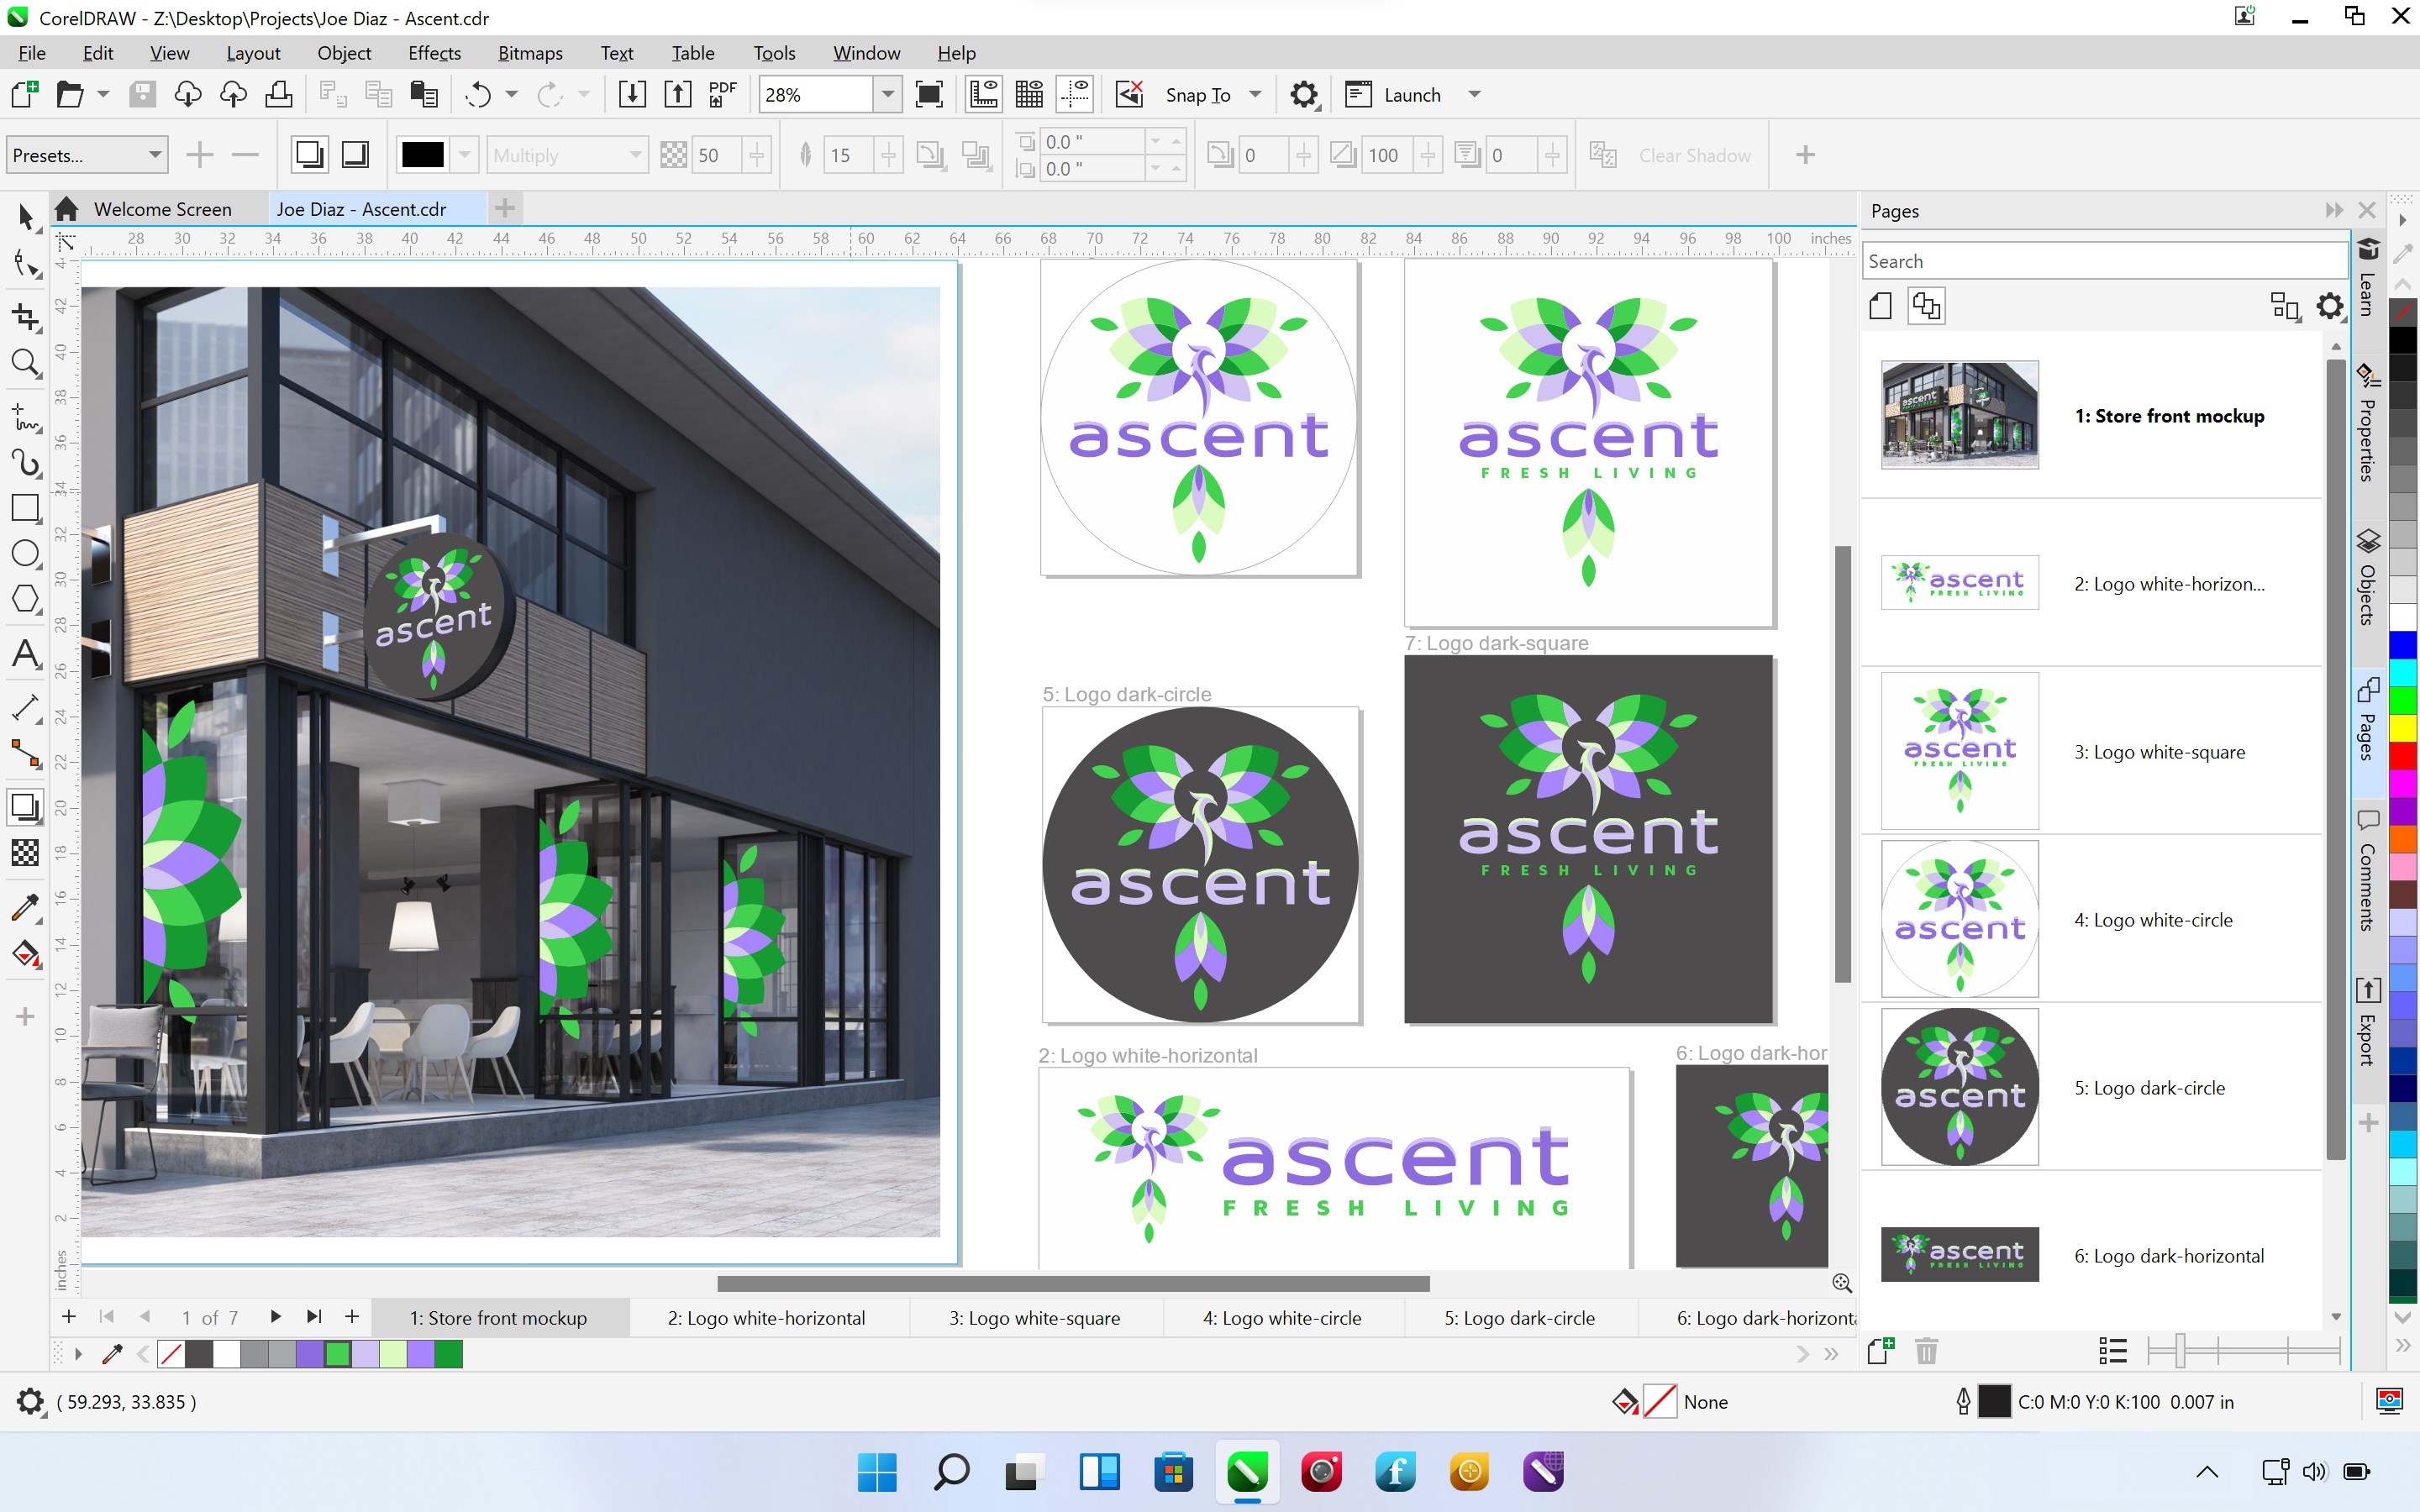Click the Presets dropdown selector

[86, 157]
